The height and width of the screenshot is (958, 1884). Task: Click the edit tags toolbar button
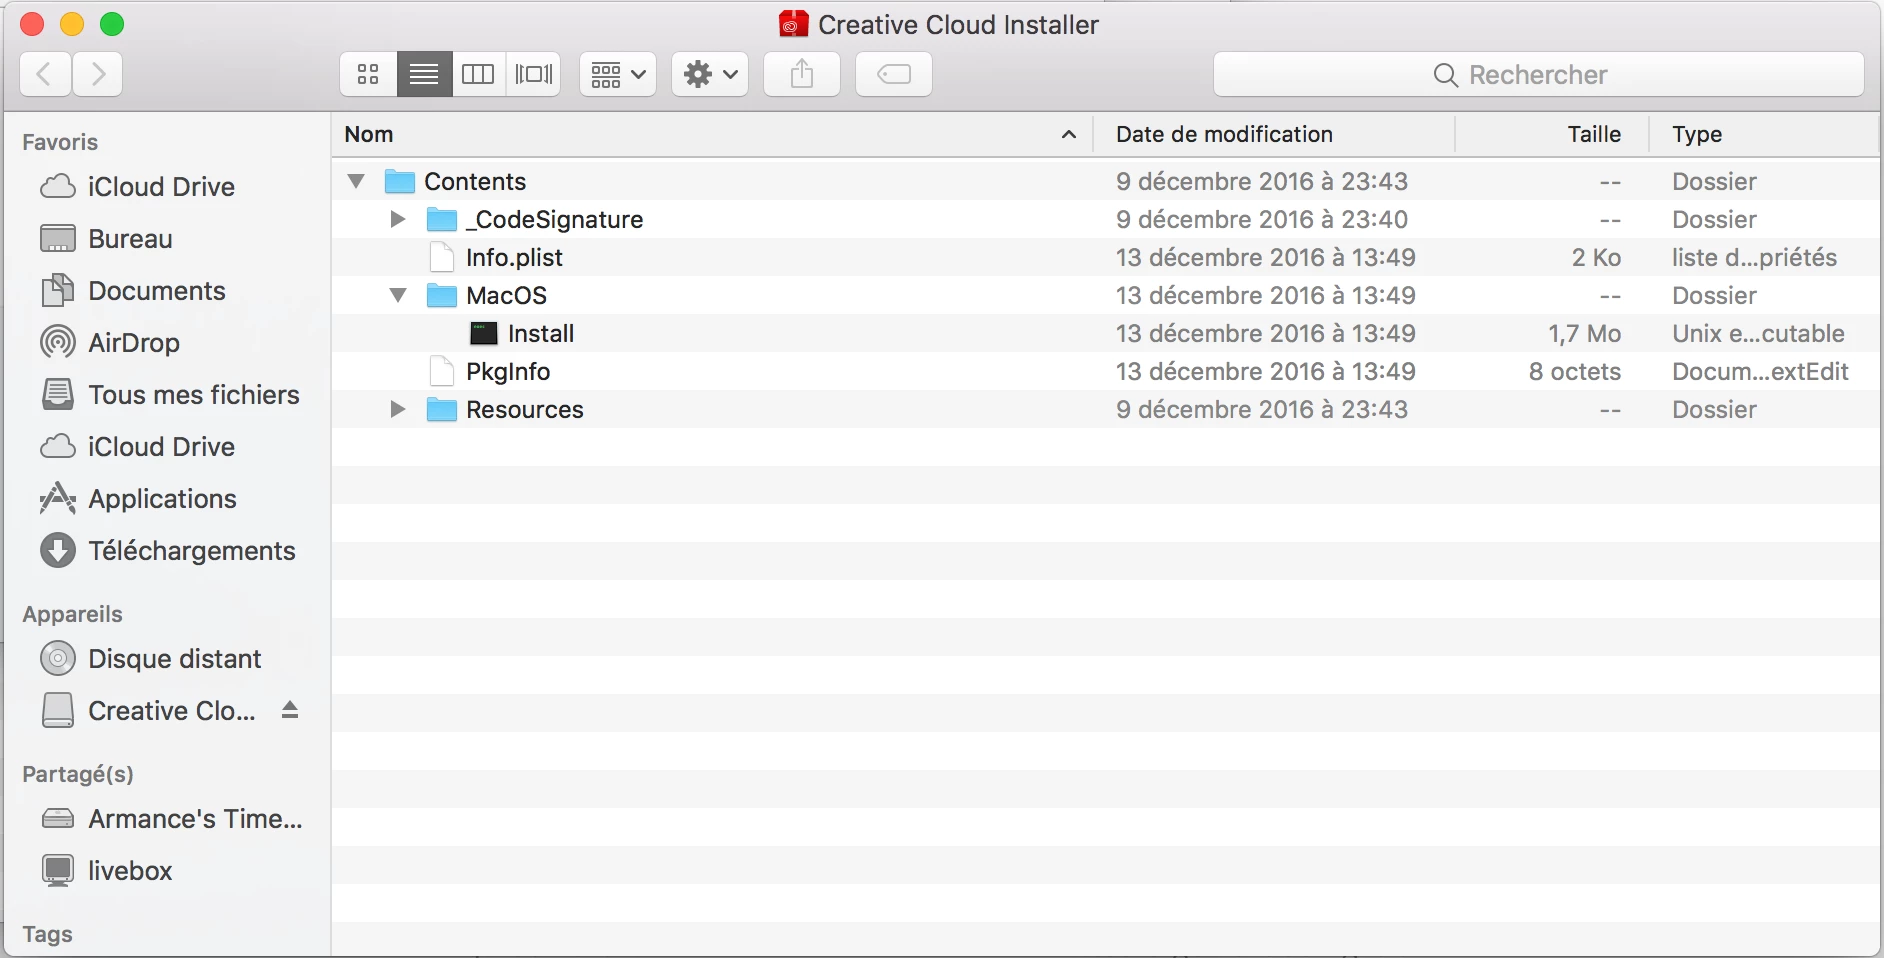[894, 74]
